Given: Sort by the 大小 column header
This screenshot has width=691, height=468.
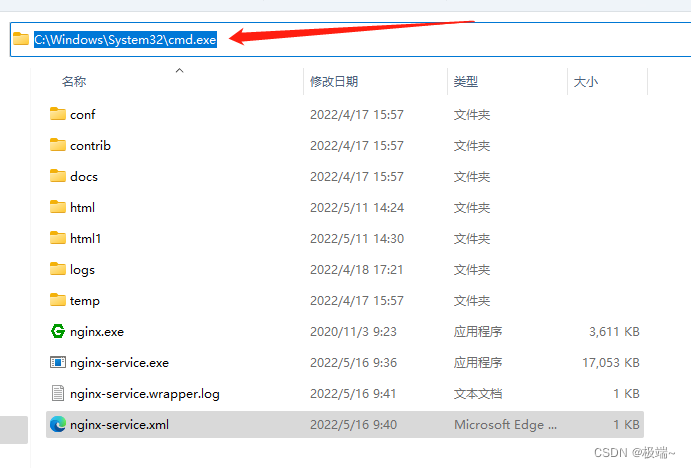Looking at the screenshot, I should 586,82.
